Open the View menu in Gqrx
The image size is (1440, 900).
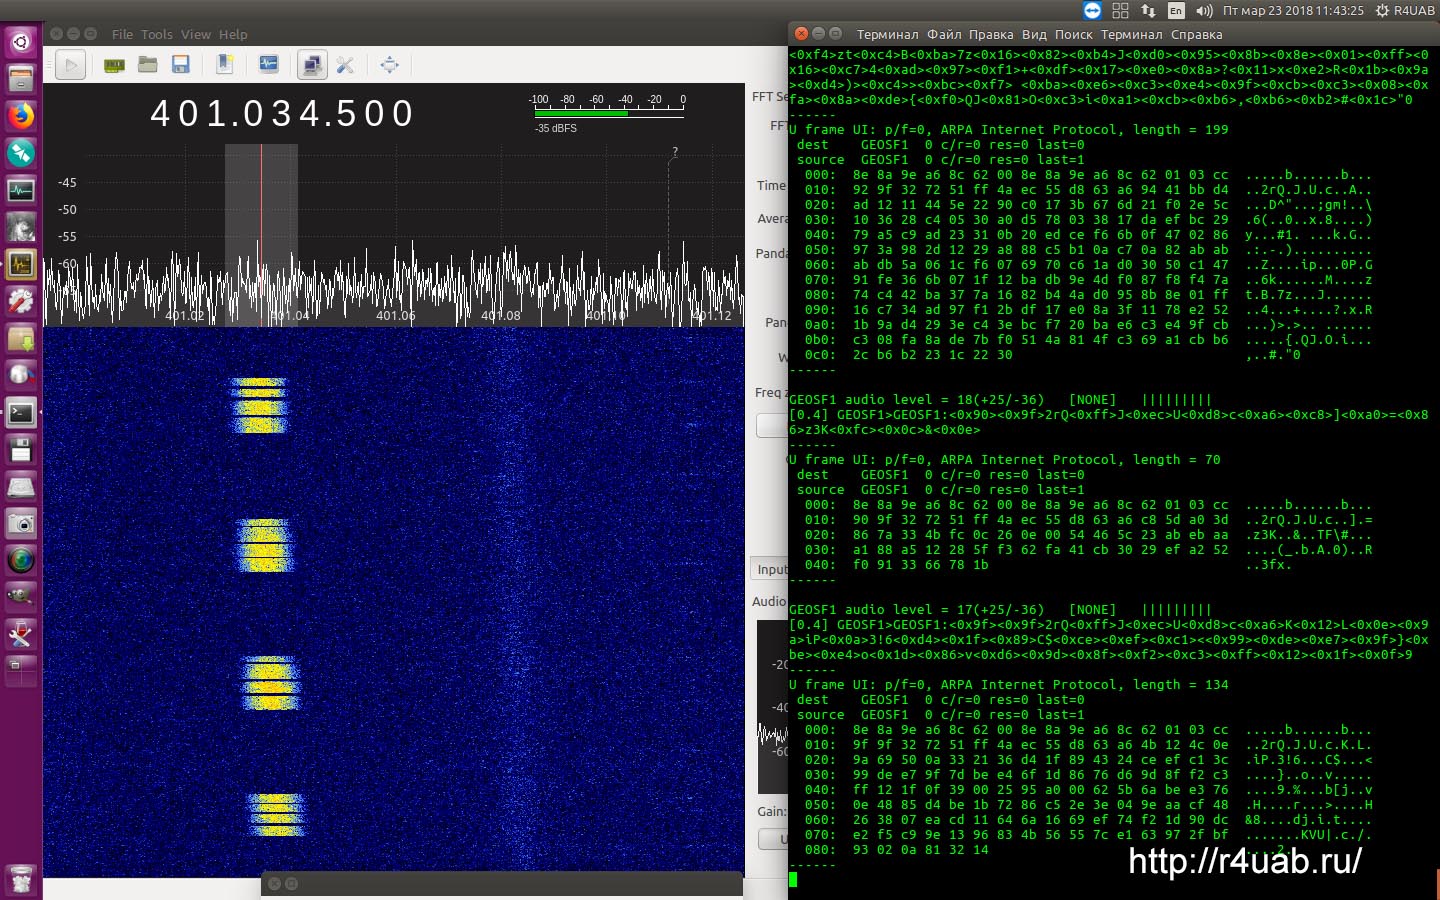click(x=196, y=34)
